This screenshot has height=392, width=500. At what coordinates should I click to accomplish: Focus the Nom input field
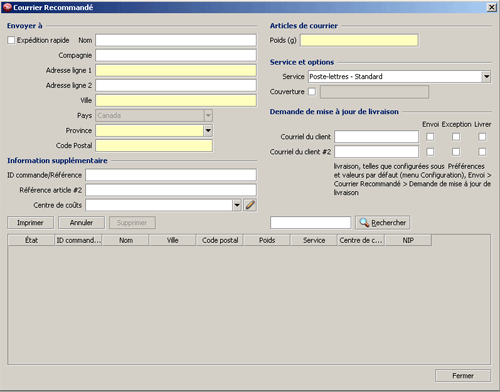[176, 40]
